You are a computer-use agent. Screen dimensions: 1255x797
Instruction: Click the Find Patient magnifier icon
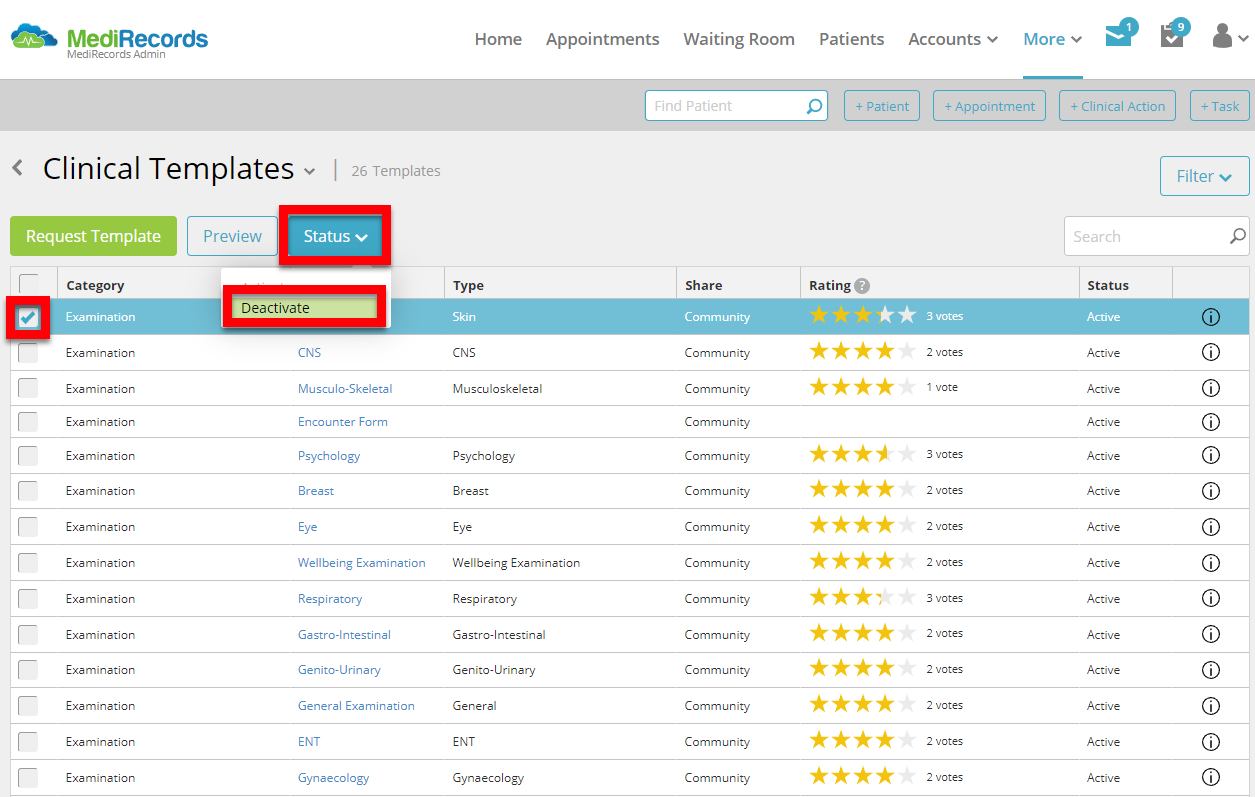pyautogui.click(x=814, y=106)
